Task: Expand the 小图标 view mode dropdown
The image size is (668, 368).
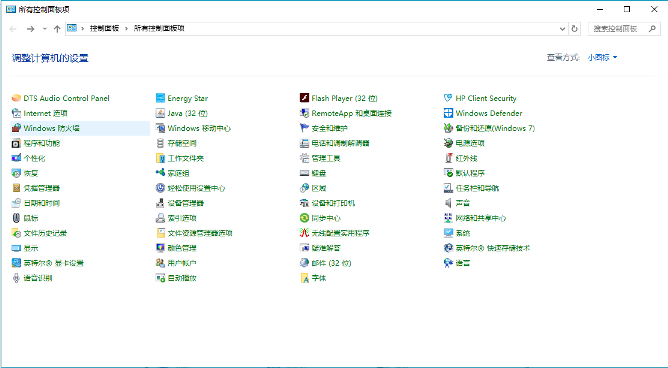Action: (602, 58)
